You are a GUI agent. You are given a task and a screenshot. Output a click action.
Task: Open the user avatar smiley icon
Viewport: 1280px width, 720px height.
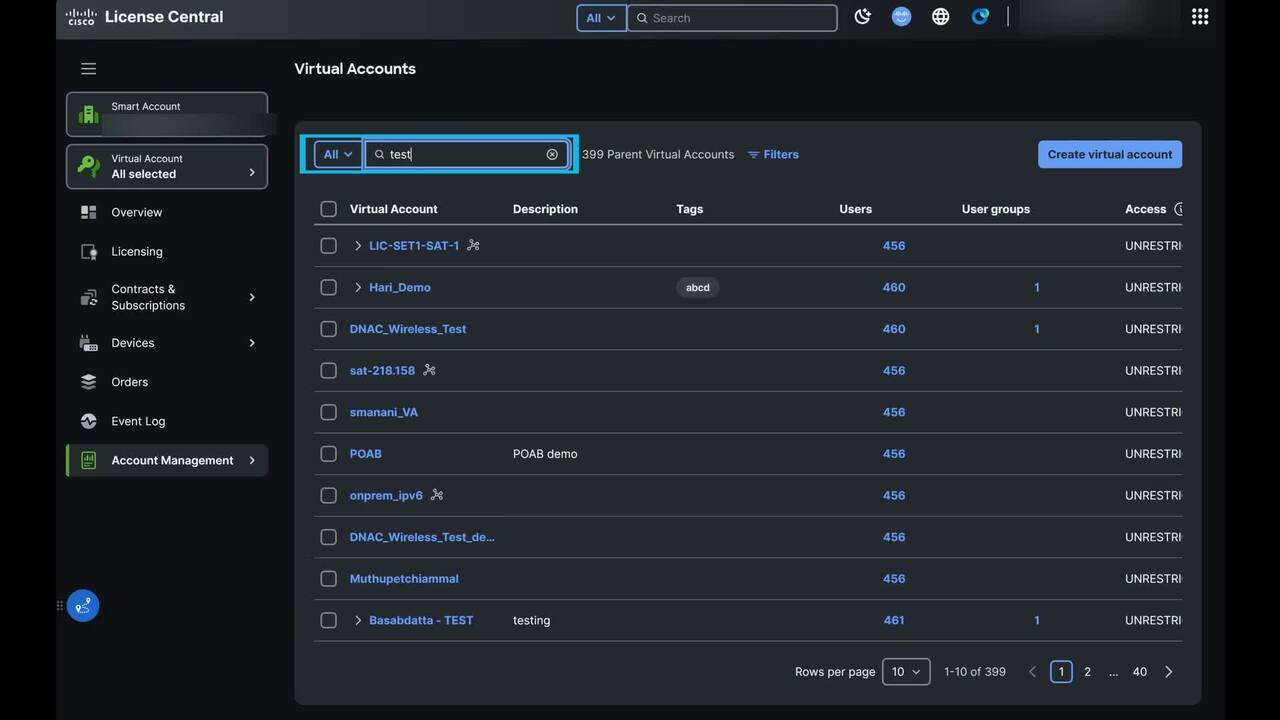click(901, 17)
